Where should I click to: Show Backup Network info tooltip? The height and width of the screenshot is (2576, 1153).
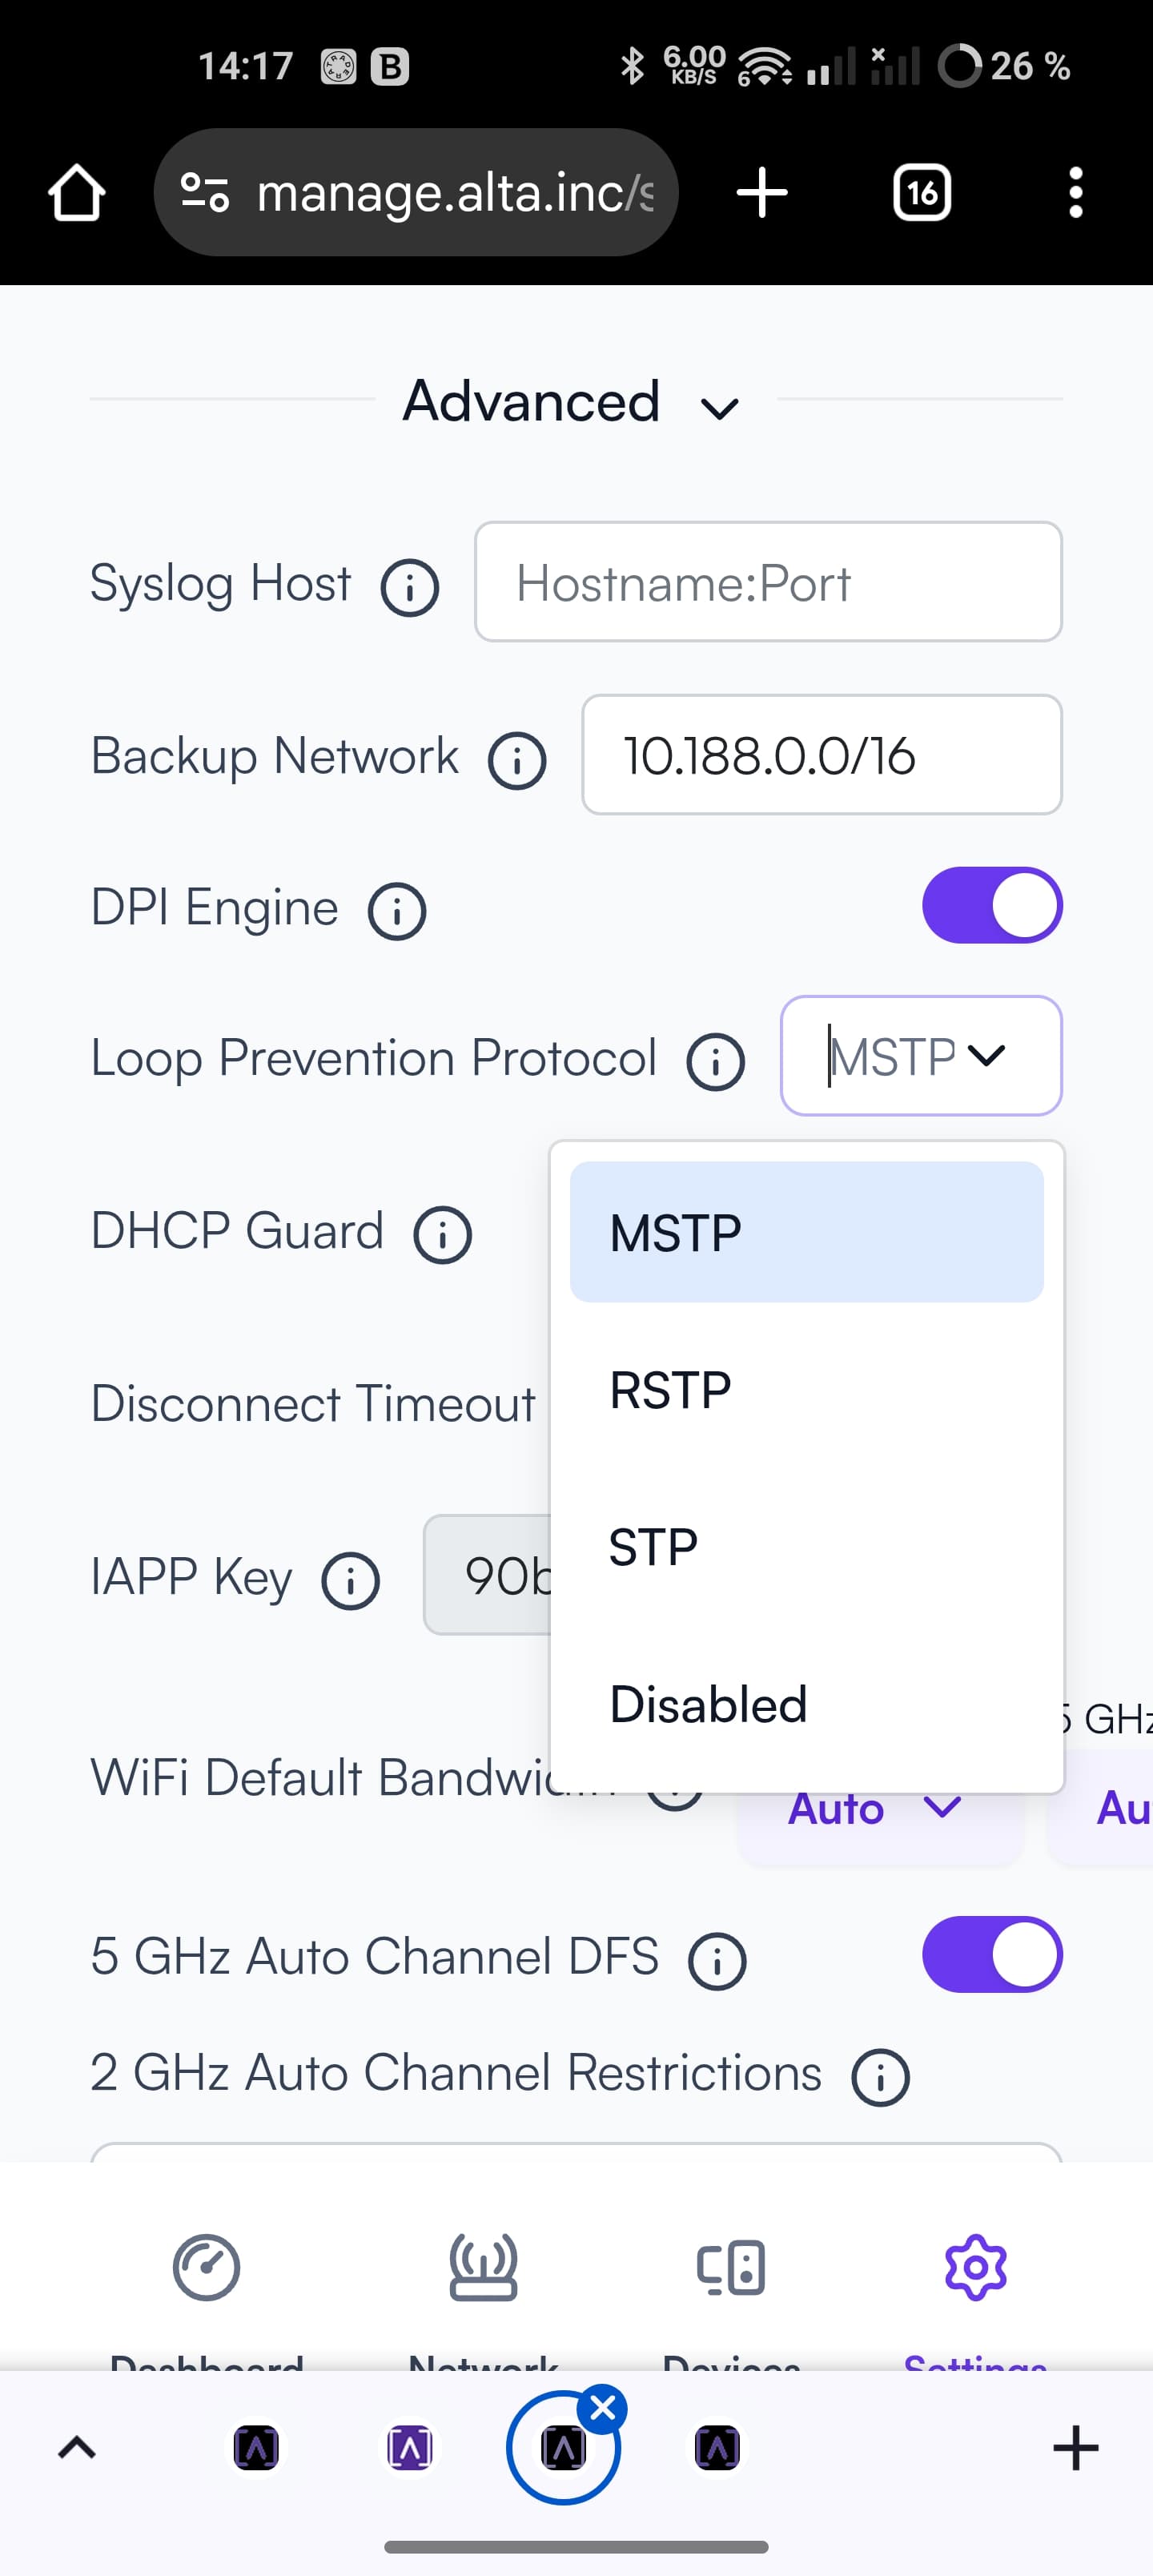(517, 760)
